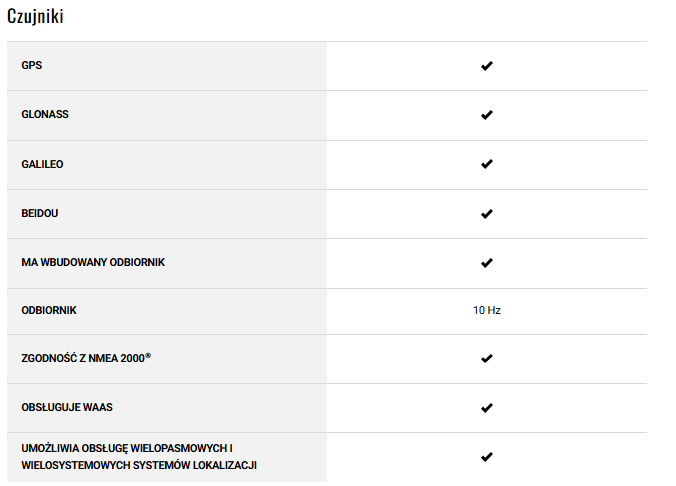The height and width of the screenshot is (486, 676).
Task: Click the checkmark in the GPS row
Action: click(x=487, y=66)
